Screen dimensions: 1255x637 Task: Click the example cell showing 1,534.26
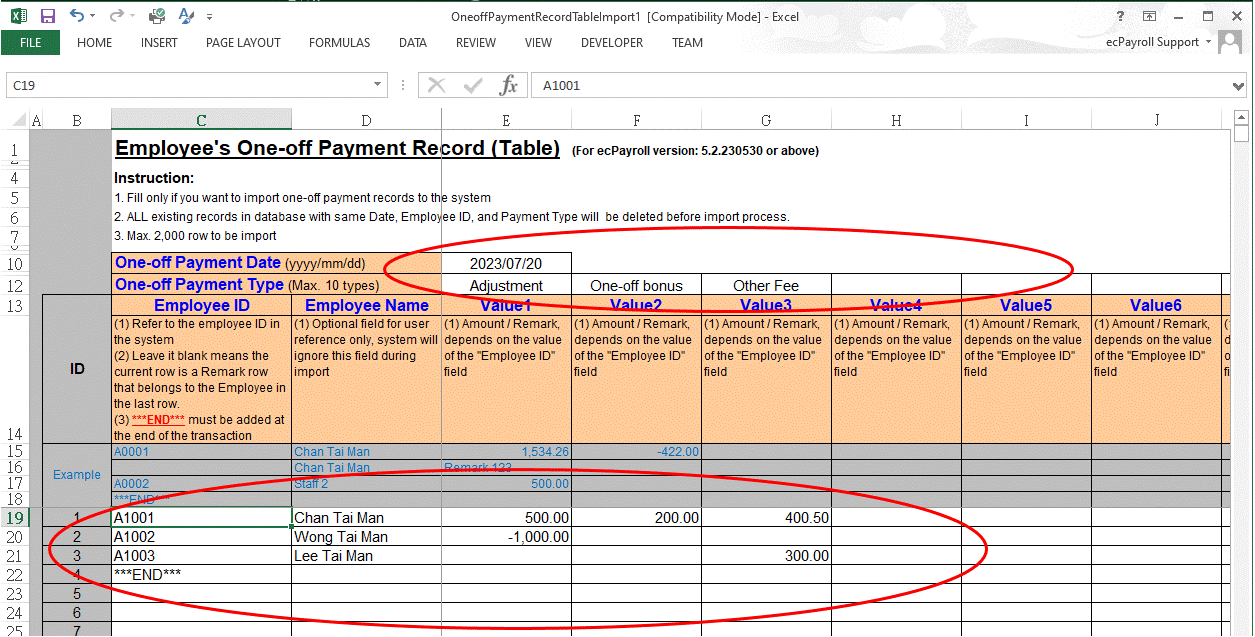pyautogui.click(x=506, y=452)
